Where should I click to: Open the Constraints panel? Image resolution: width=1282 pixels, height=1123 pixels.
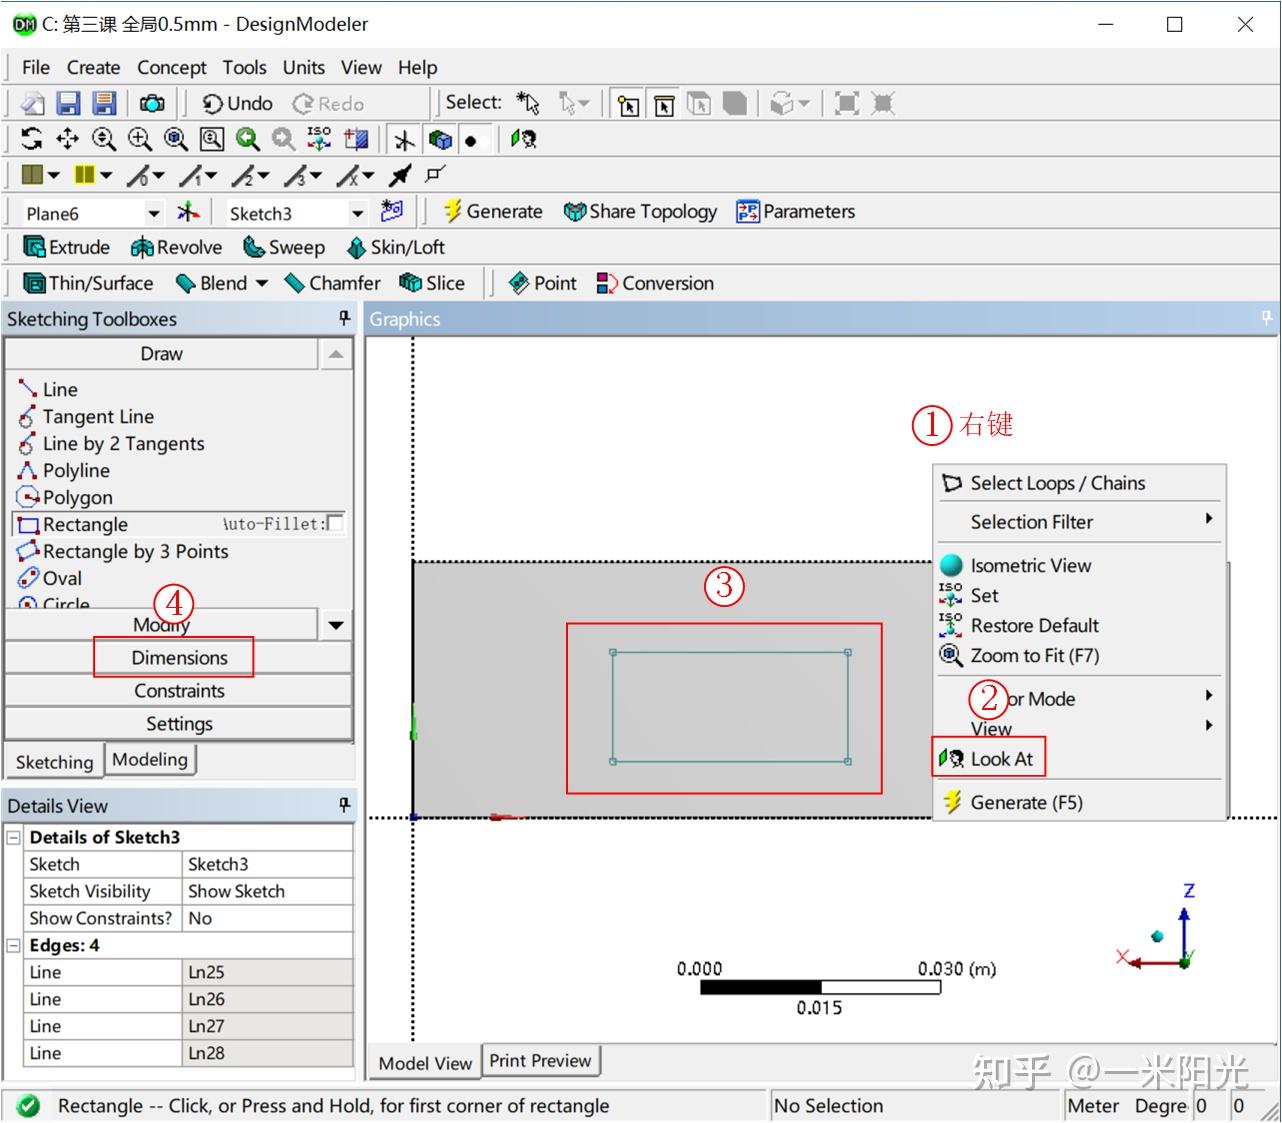(180, 690)
